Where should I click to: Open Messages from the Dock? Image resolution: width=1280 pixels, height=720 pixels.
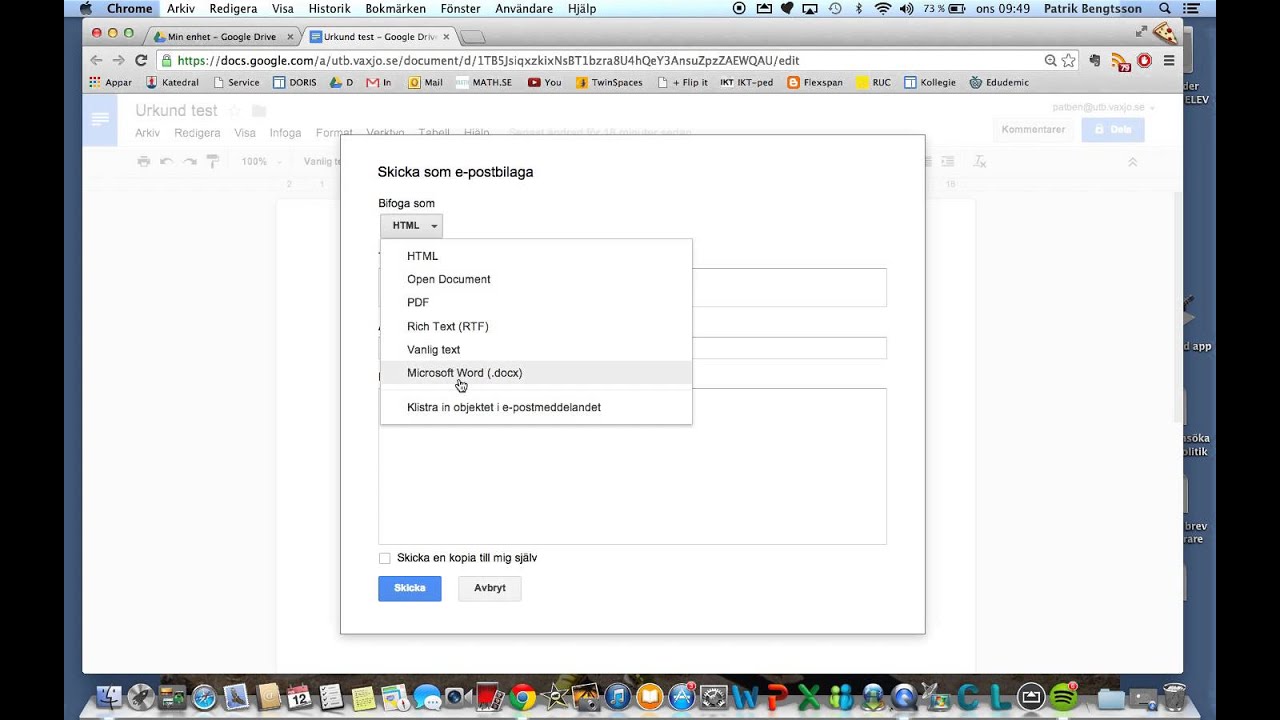[426, 697]
